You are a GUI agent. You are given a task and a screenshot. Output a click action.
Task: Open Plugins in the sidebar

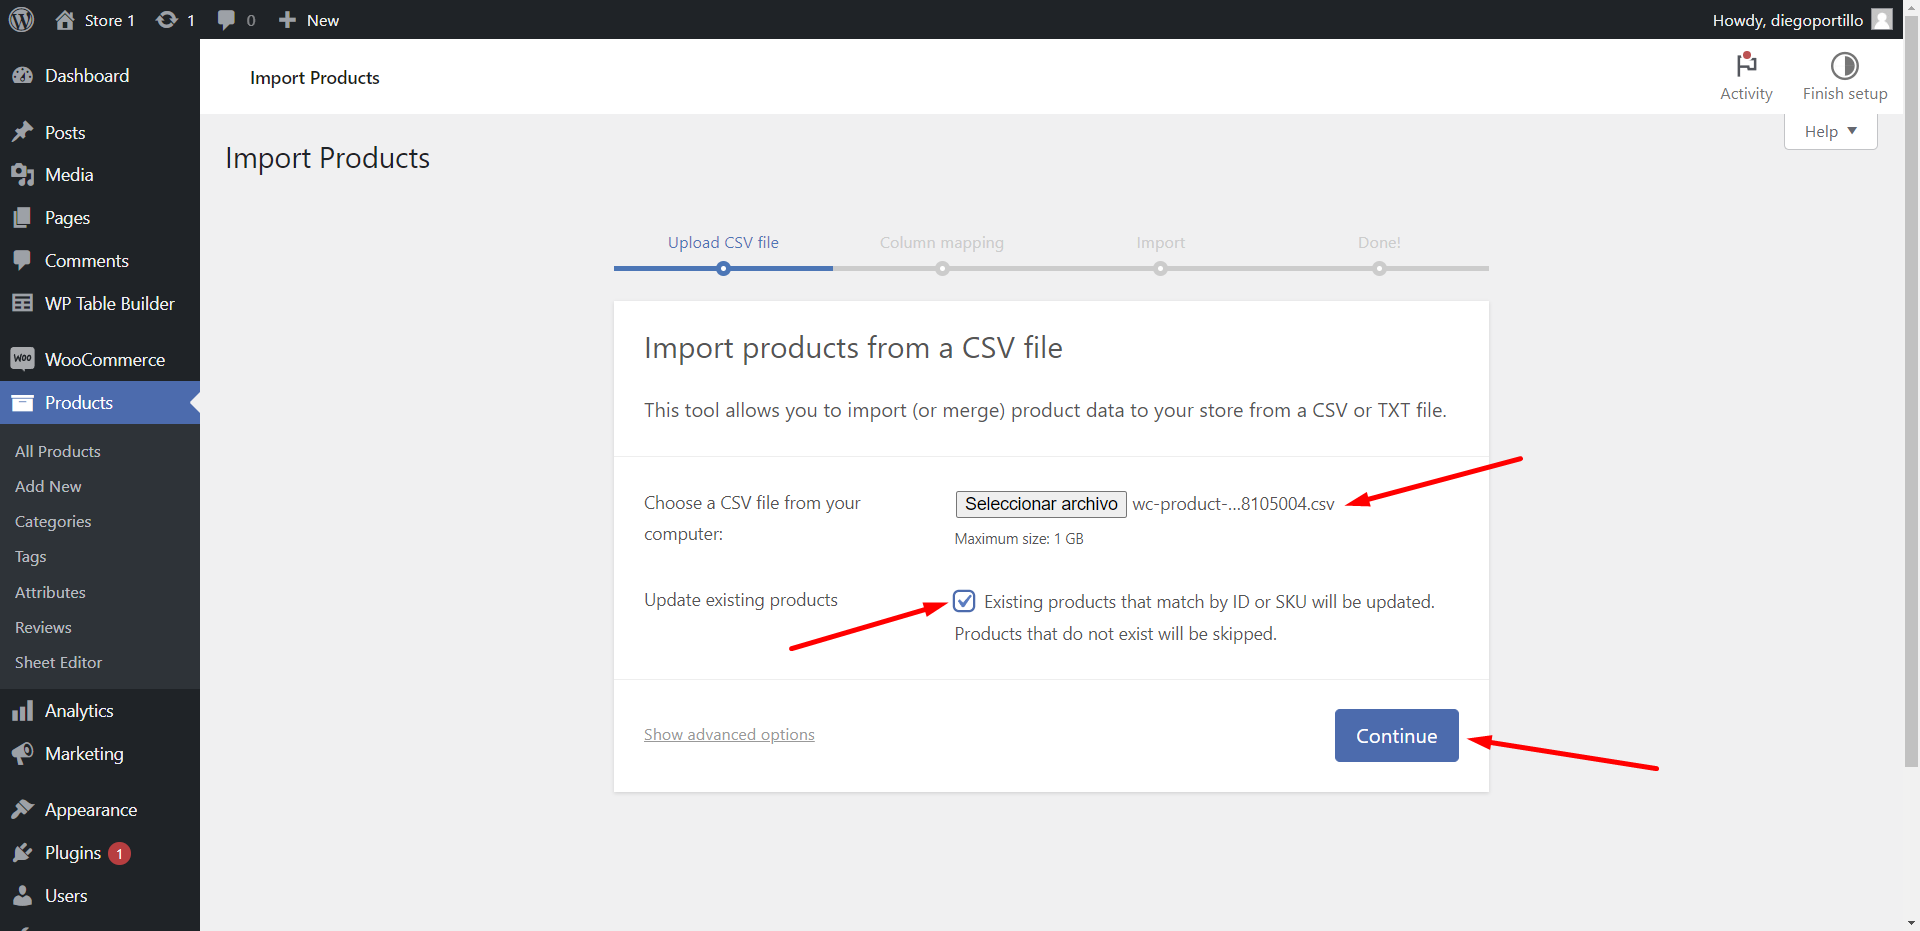[73, 853]
